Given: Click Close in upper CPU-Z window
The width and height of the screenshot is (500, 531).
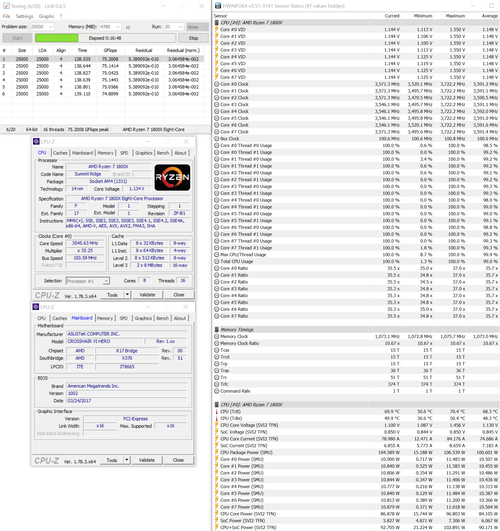Looking at the screenshot, I should 179,295.
